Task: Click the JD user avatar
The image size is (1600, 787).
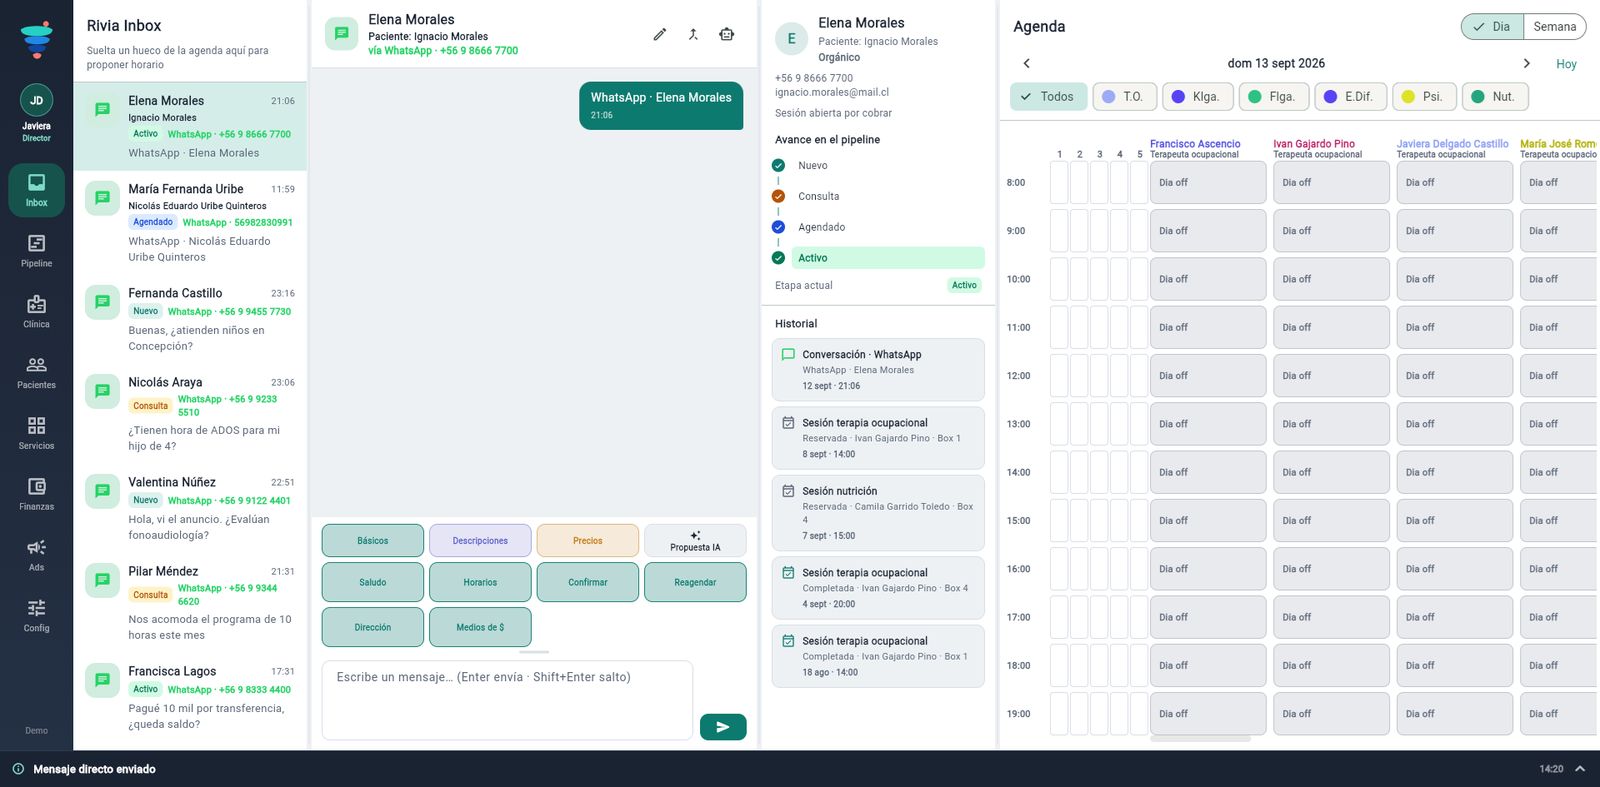Action: point(36,100)
